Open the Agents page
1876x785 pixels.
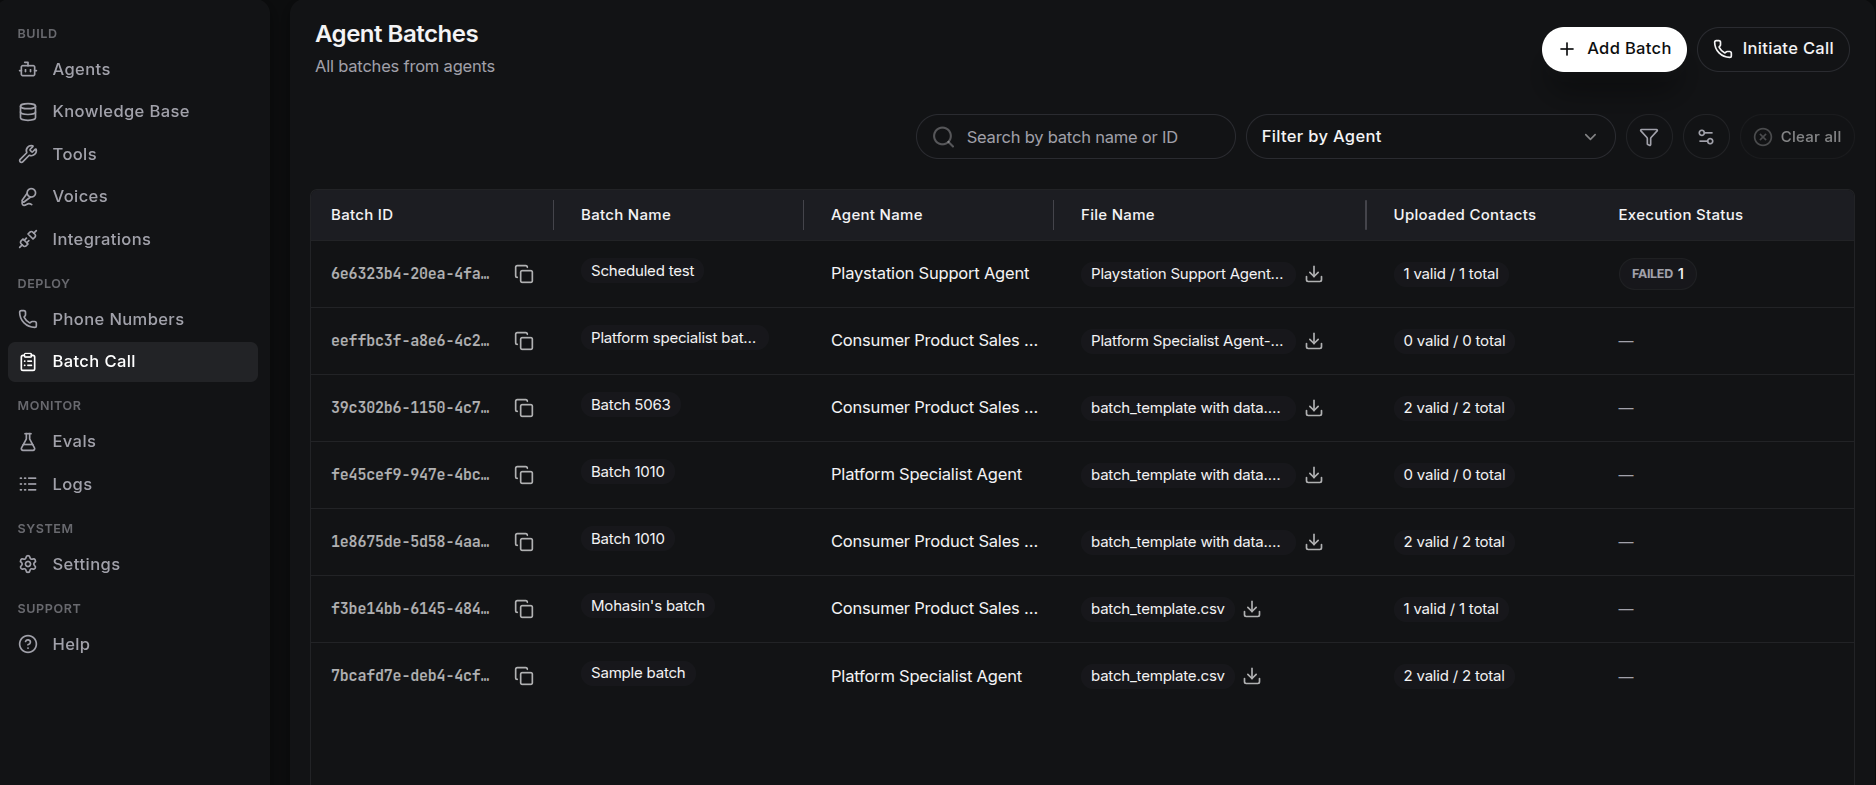click(x=133, y=69)
